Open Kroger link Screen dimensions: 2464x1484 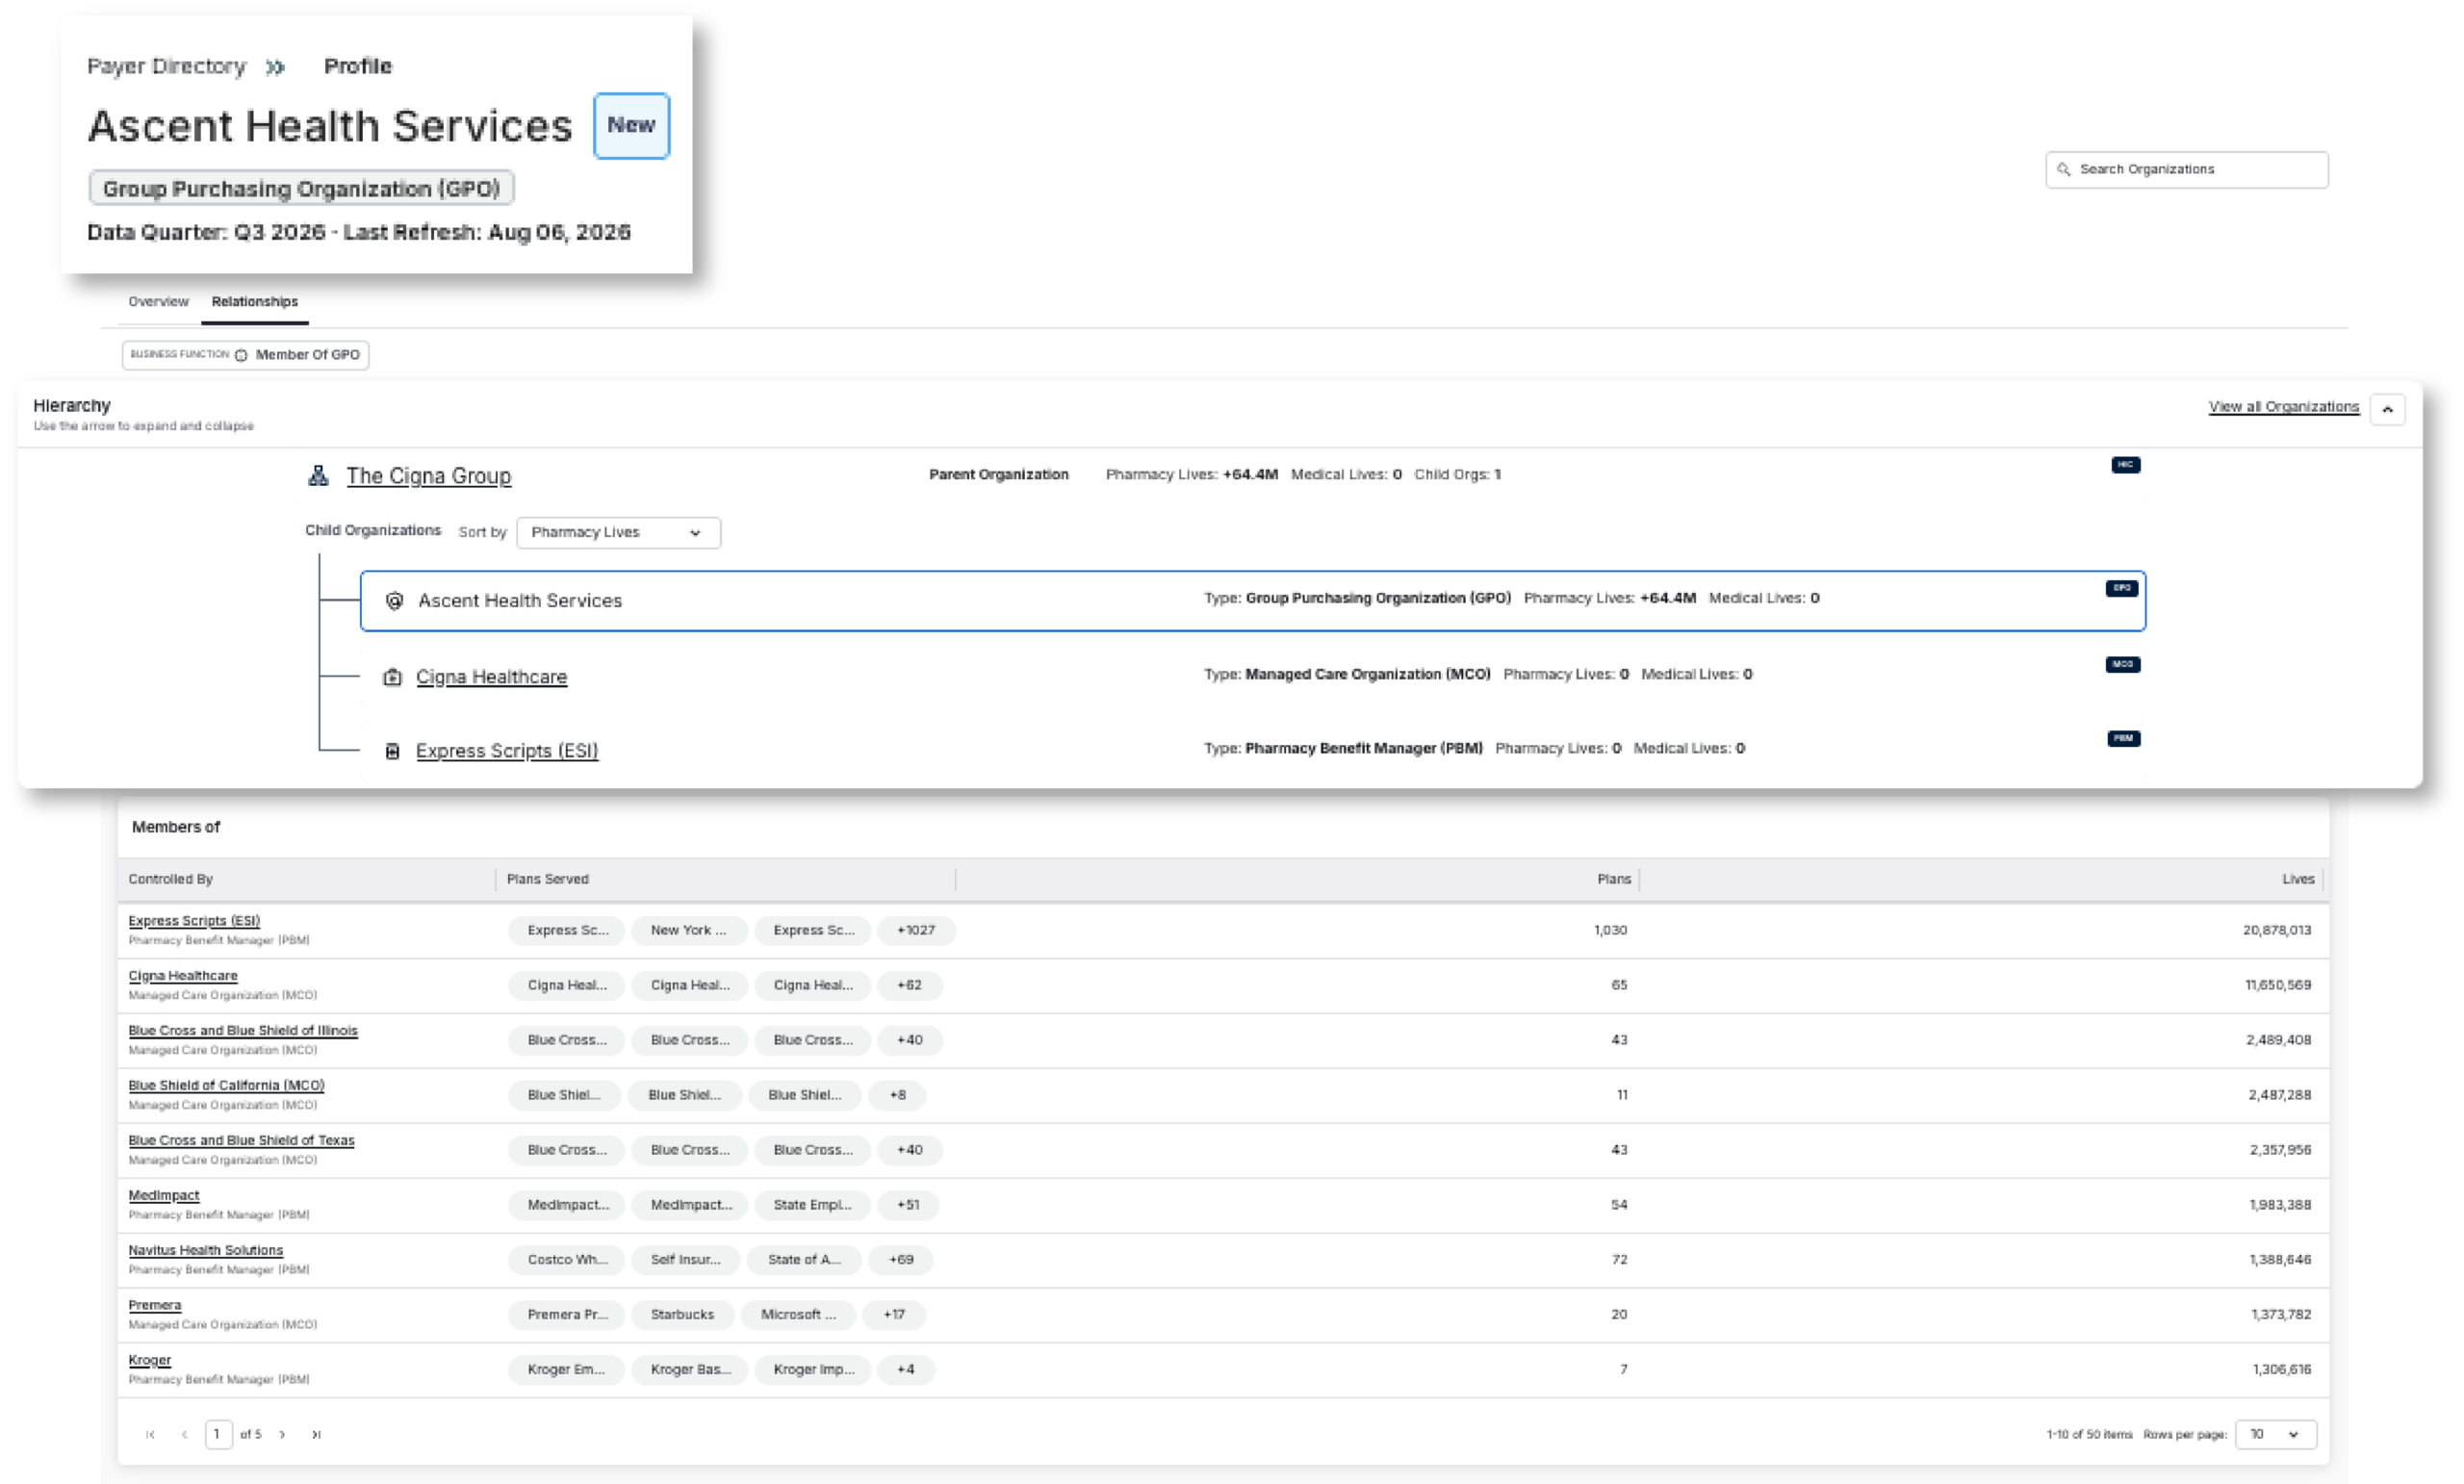150,1361
